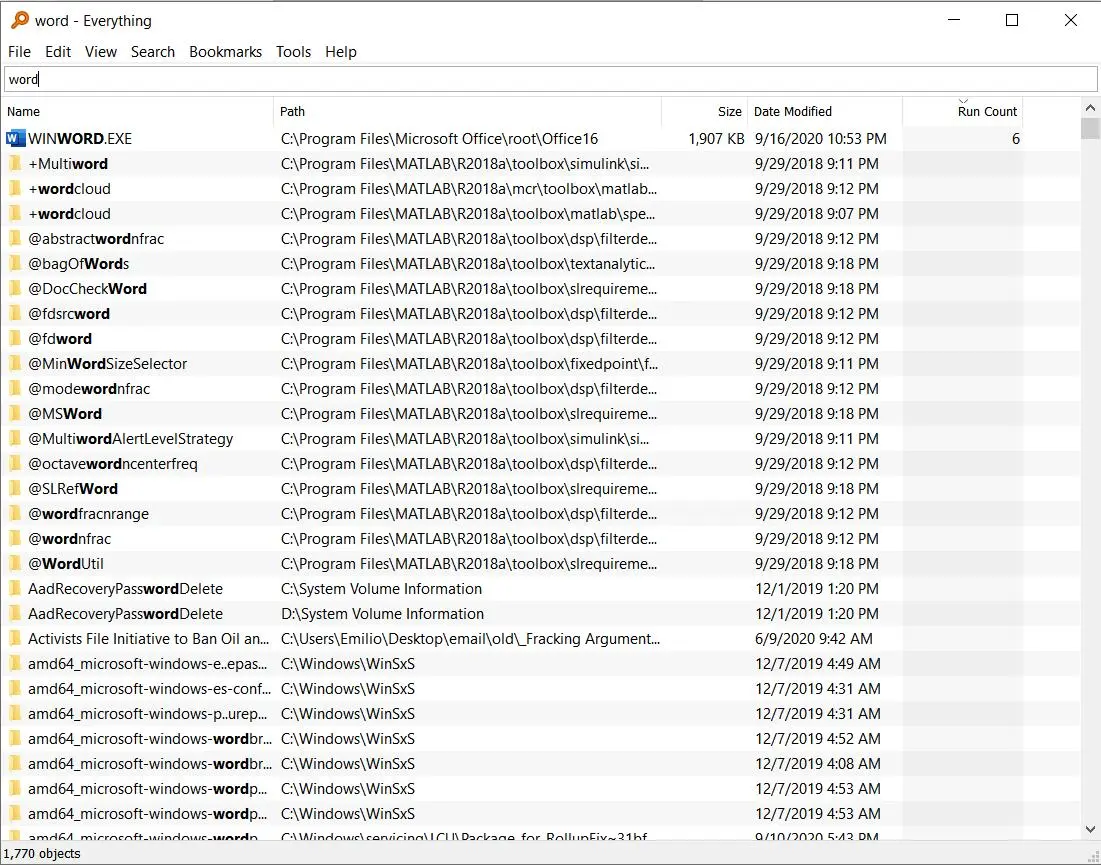Open the File menu
This screenshot has width=1101, height=865.
(x=19, y=52)
